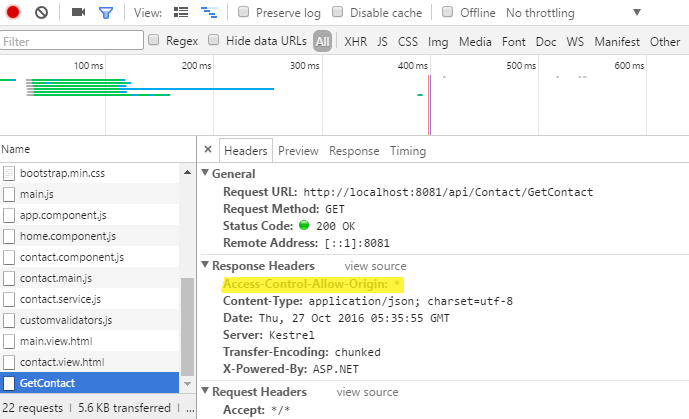Image resolution: width=689 pixels, height=419 pixels.
Task: Filter requests by XHR type
Action: pyautogui.click(x=355, y=42)
